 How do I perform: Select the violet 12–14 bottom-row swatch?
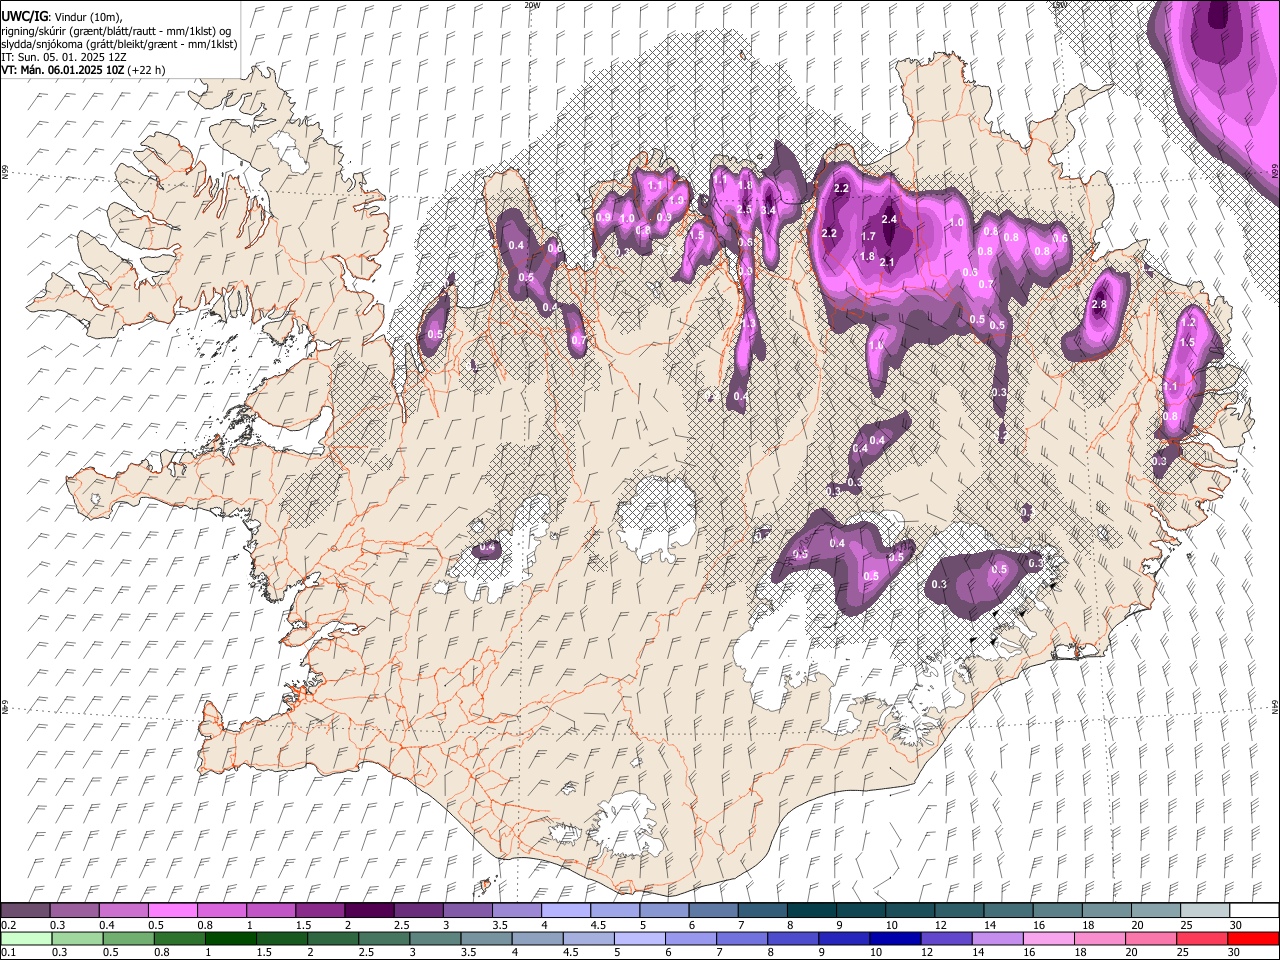click(x=946, y=938)
